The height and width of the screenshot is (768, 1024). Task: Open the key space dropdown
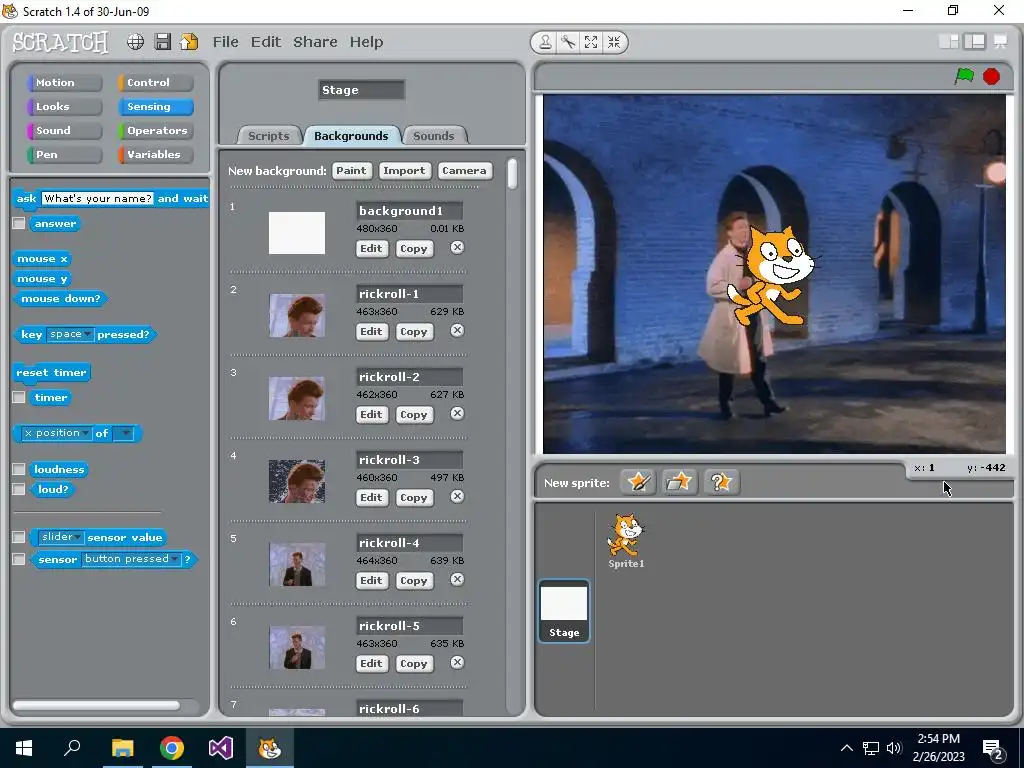(71, 334)
